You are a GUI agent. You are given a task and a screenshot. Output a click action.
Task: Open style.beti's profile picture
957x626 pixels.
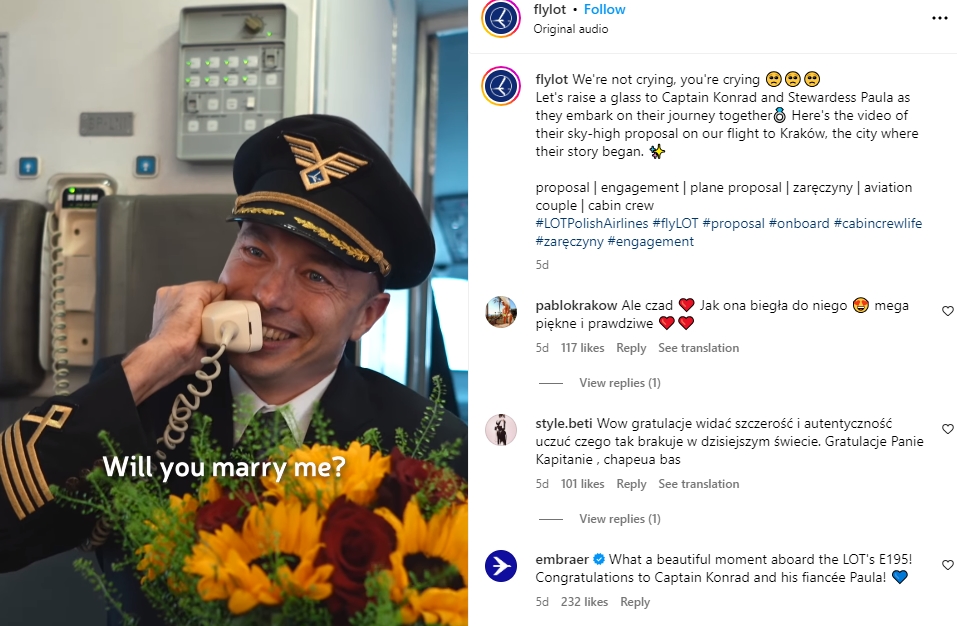(x=501, y=430)
